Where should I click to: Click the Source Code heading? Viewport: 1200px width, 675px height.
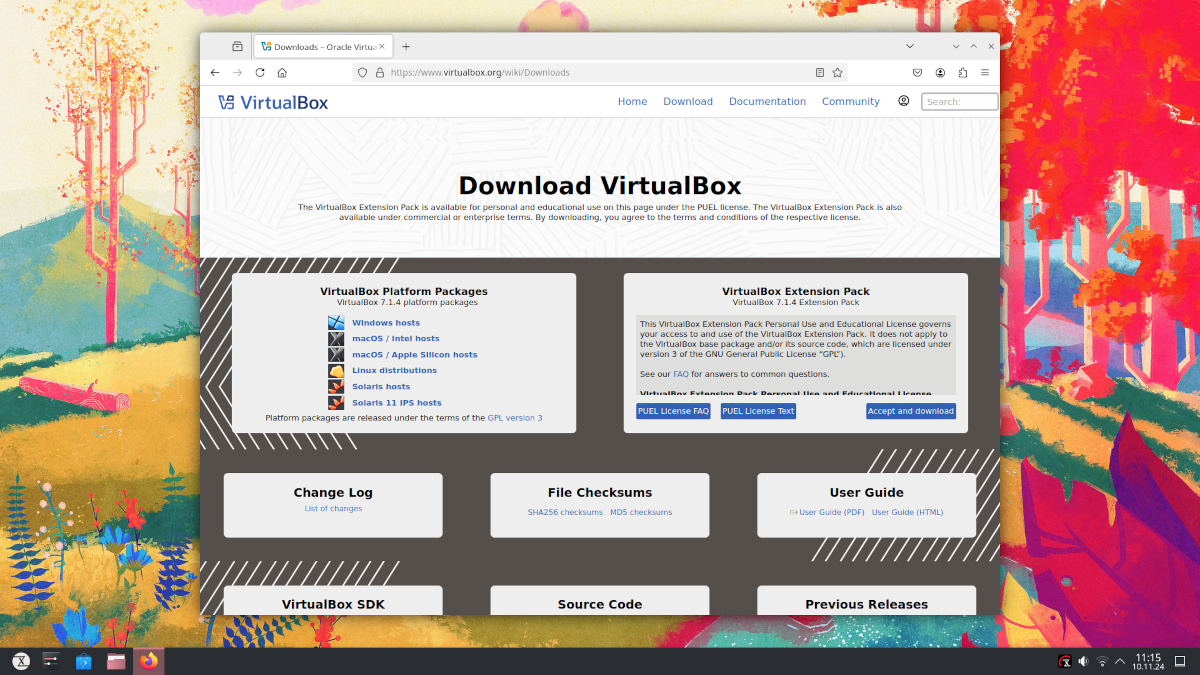point(600,604)
